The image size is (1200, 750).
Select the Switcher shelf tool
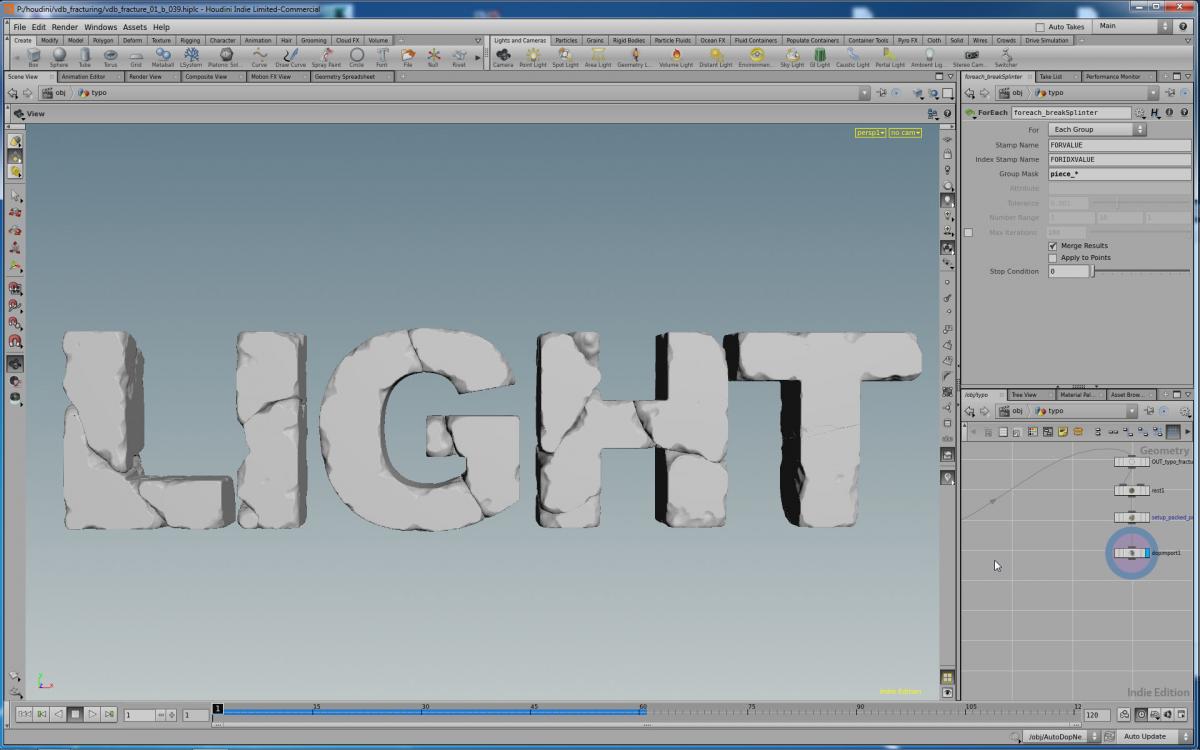(x=1005, y=57)
